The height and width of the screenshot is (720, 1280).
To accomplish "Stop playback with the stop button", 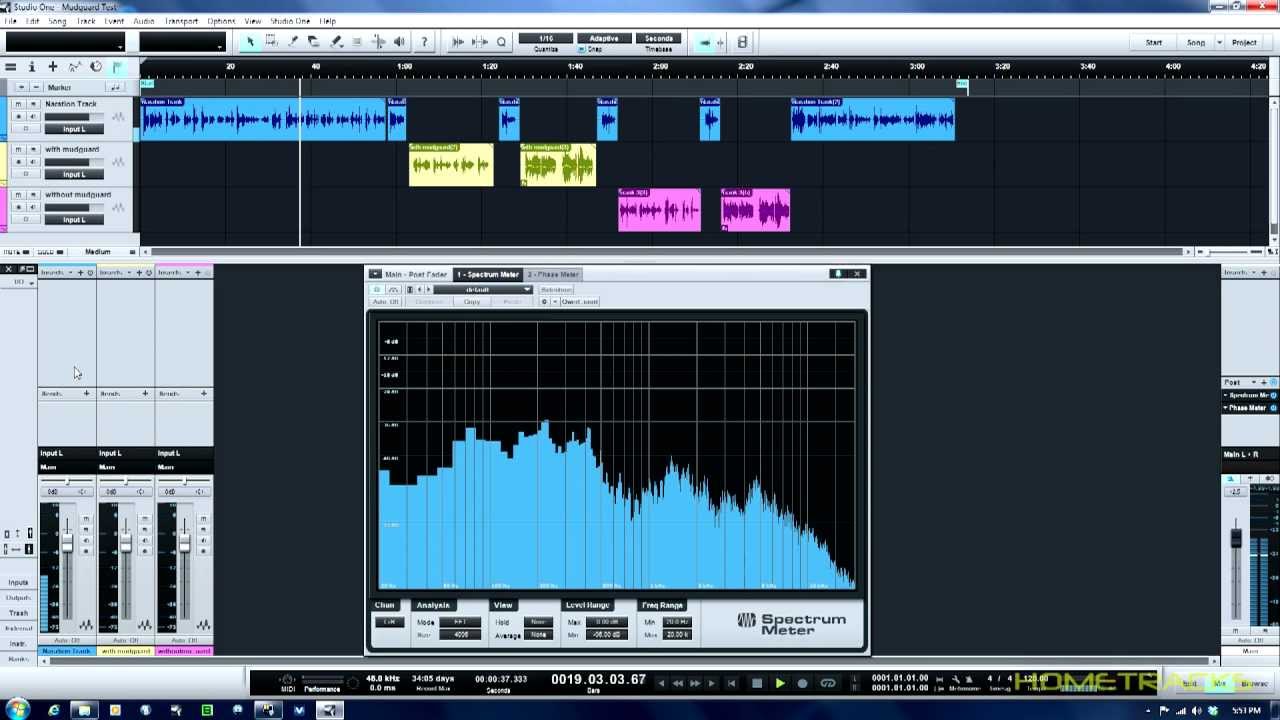I will (x=757, y=684).
